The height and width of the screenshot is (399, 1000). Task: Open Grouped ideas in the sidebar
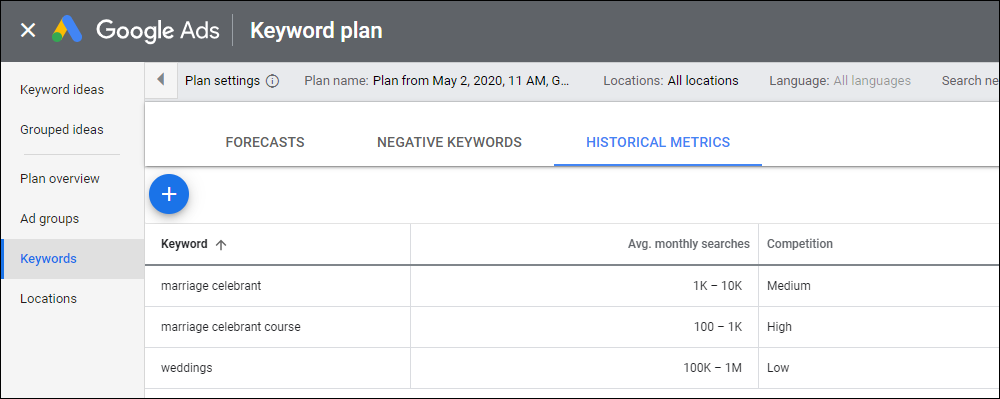62,129
